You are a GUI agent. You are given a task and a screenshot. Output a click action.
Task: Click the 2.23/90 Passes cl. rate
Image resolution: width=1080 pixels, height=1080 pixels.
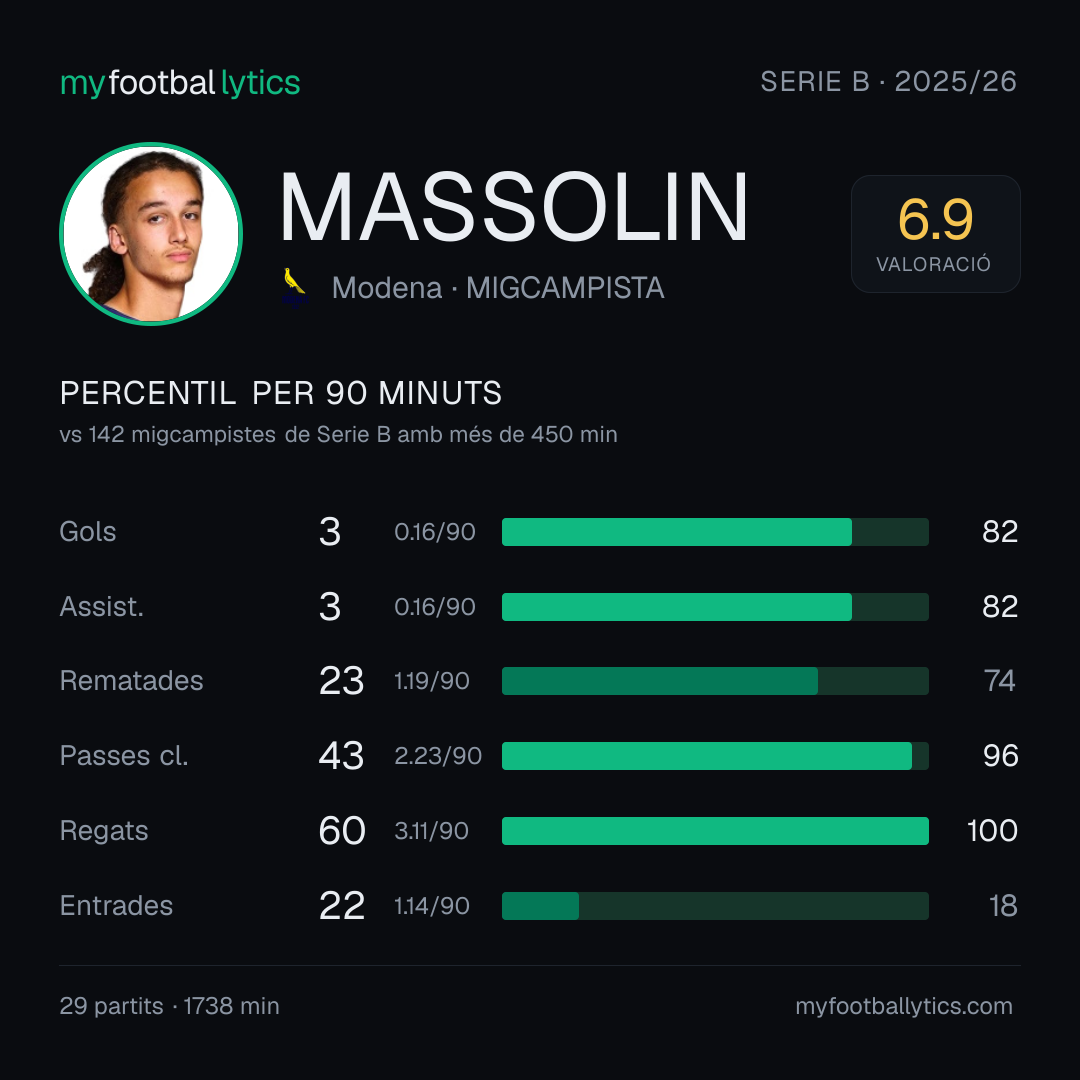(438, 756)
